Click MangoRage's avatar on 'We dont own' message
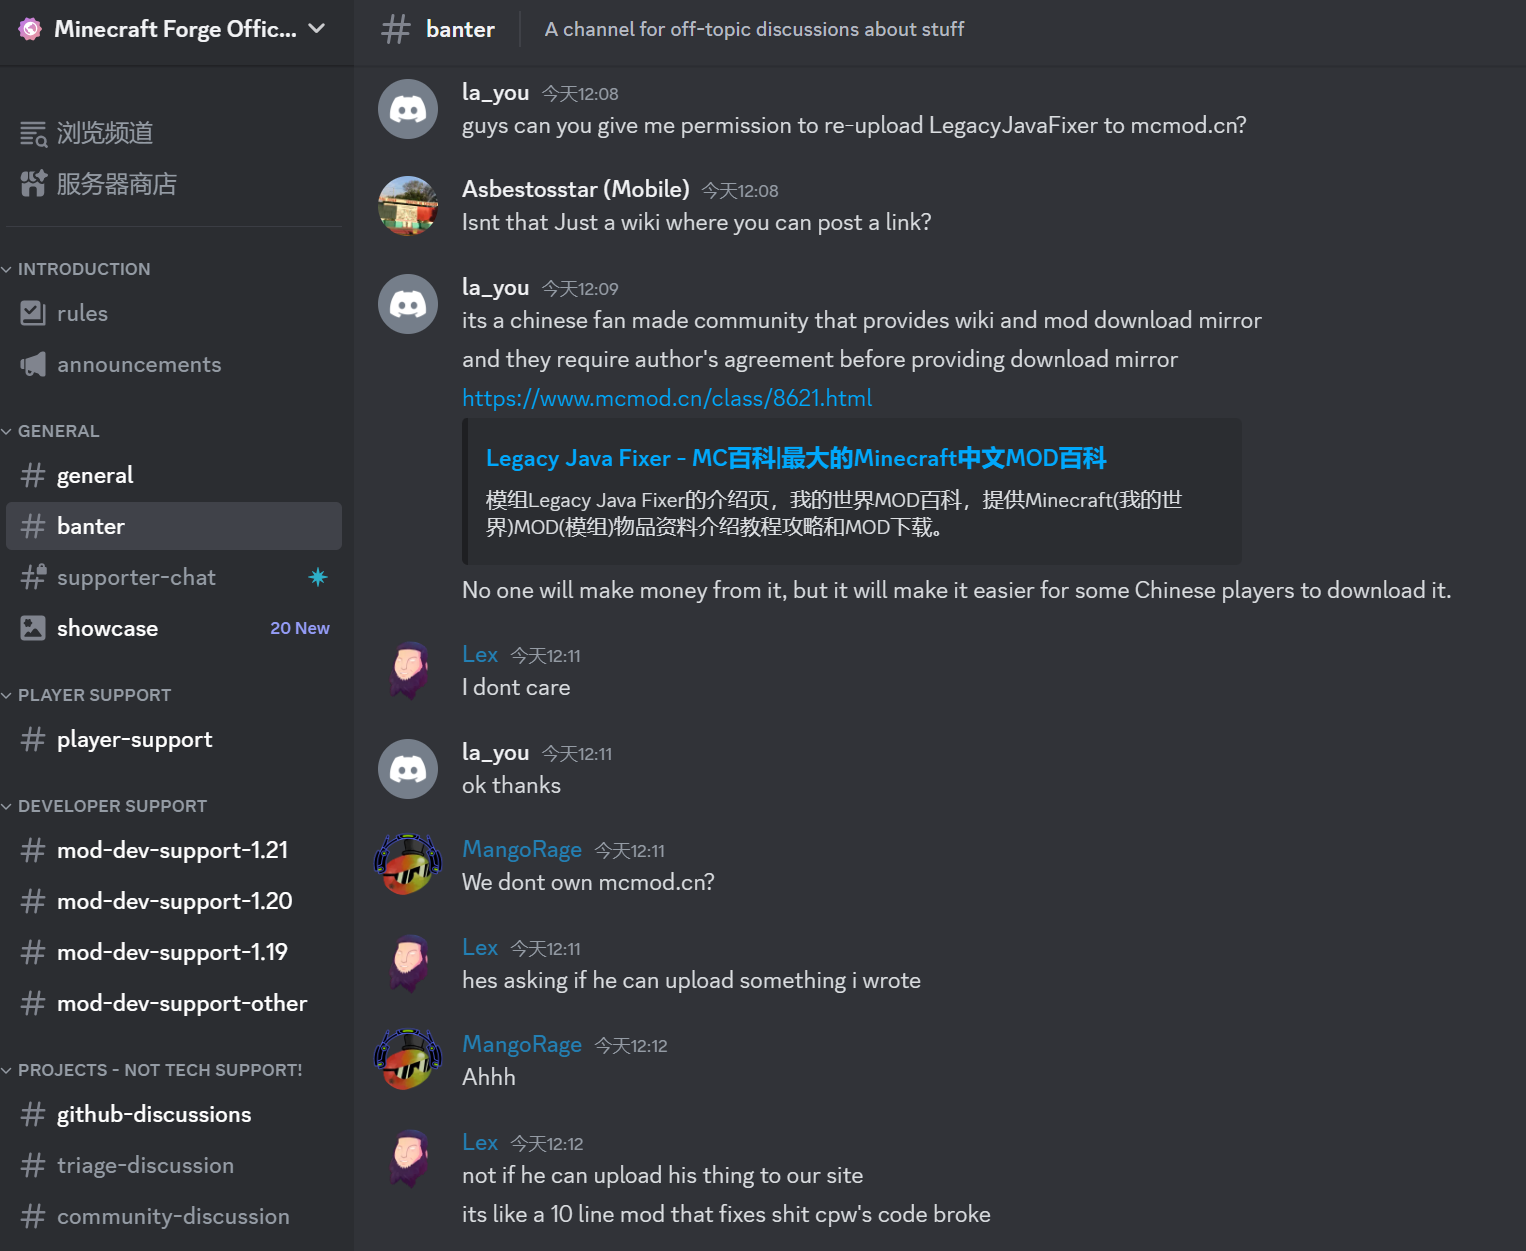Screen dimensions: 1526x1251 [408, 865]
